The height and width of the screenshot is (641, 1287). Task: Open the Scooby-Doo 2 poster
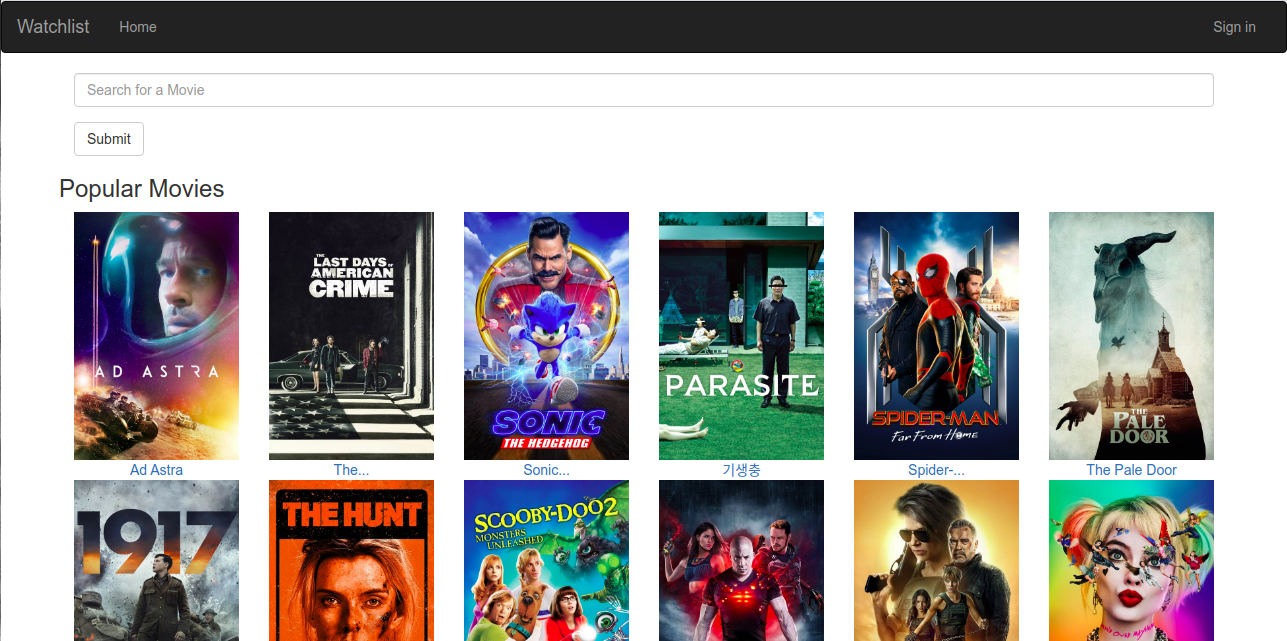pos(546,560)
